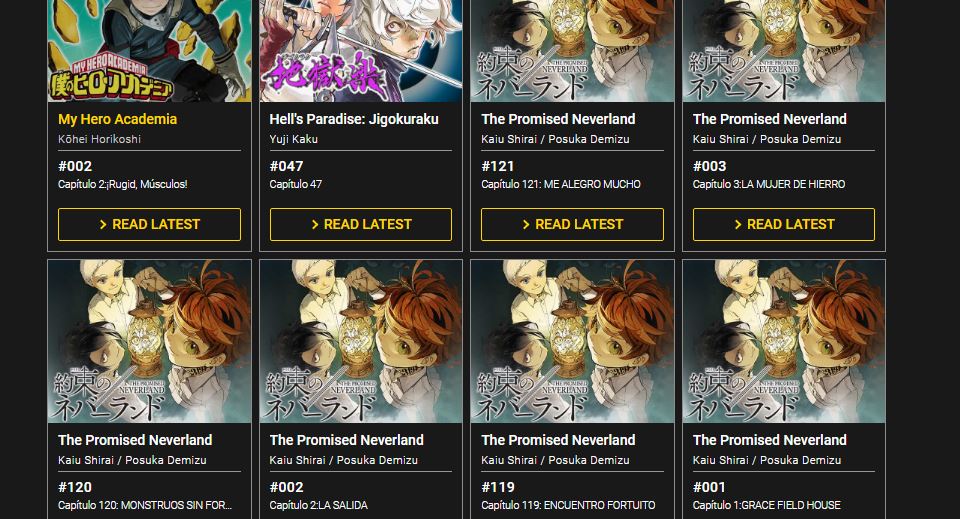
Task: Select Promised Neverland title above chapter #120
Action: point(135,440)
